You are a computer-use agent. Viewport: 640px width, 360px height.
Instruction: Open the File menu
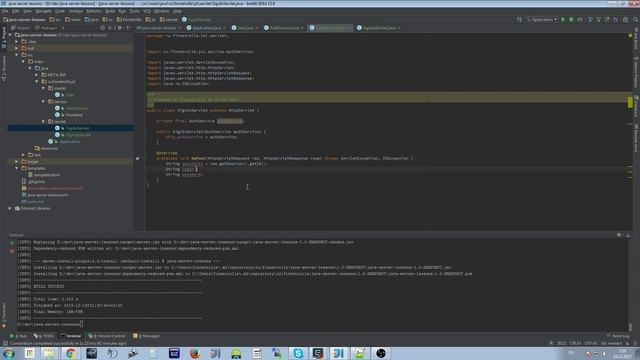click(4, 11)
